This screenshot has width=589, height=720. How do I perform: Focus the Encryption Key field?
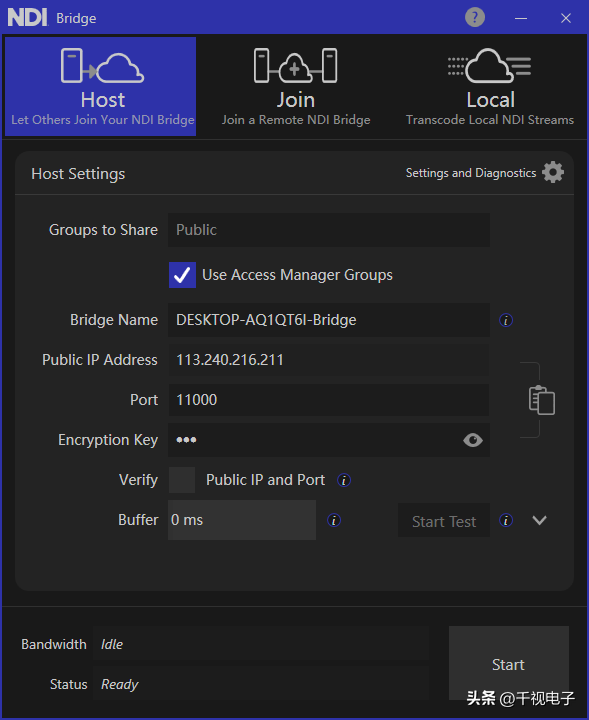(x=329, y=440)
